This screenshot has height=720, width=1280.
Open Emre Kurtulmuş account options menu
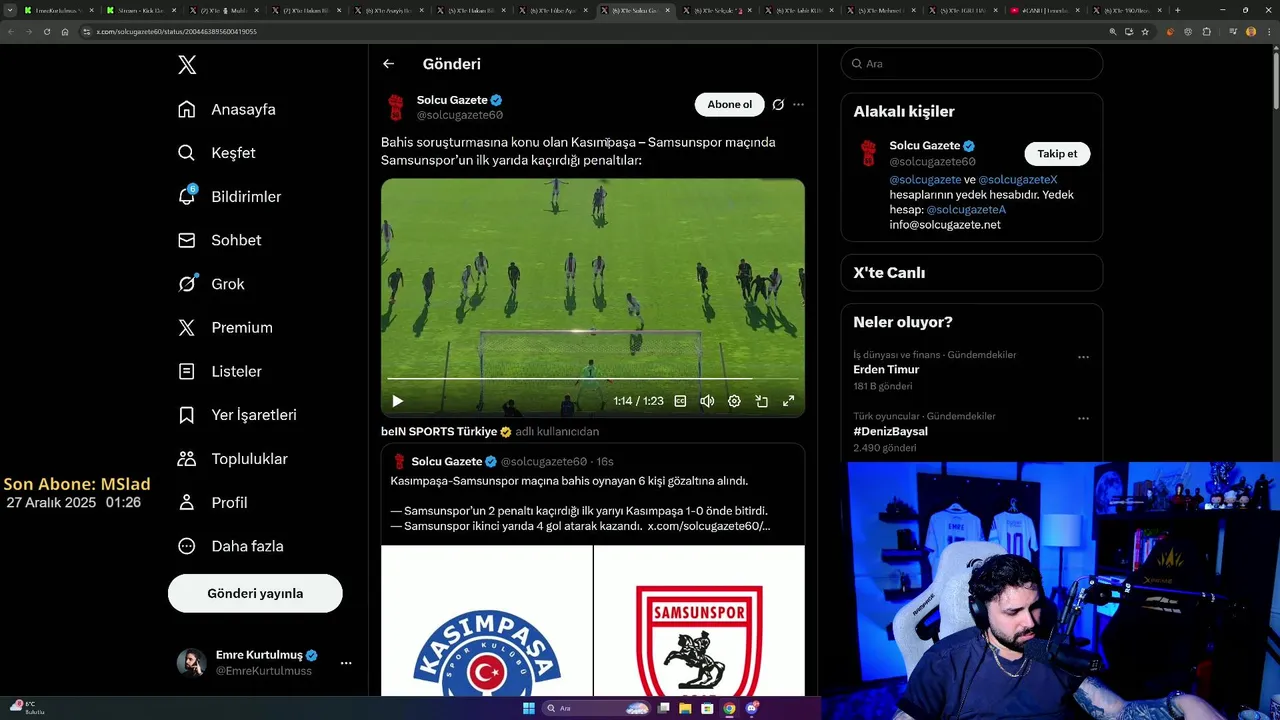click(x=346, y=663)
